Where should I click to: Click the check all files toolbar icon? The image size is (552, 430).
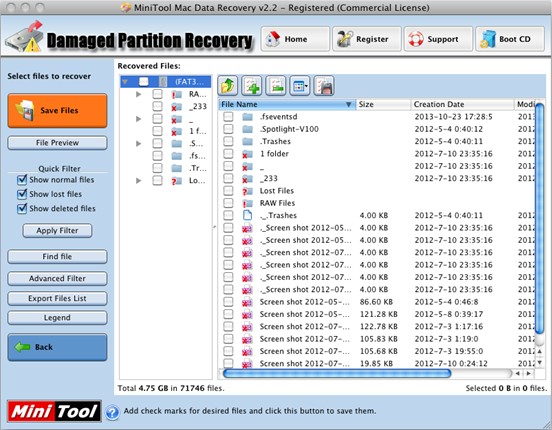pos(252,86)
